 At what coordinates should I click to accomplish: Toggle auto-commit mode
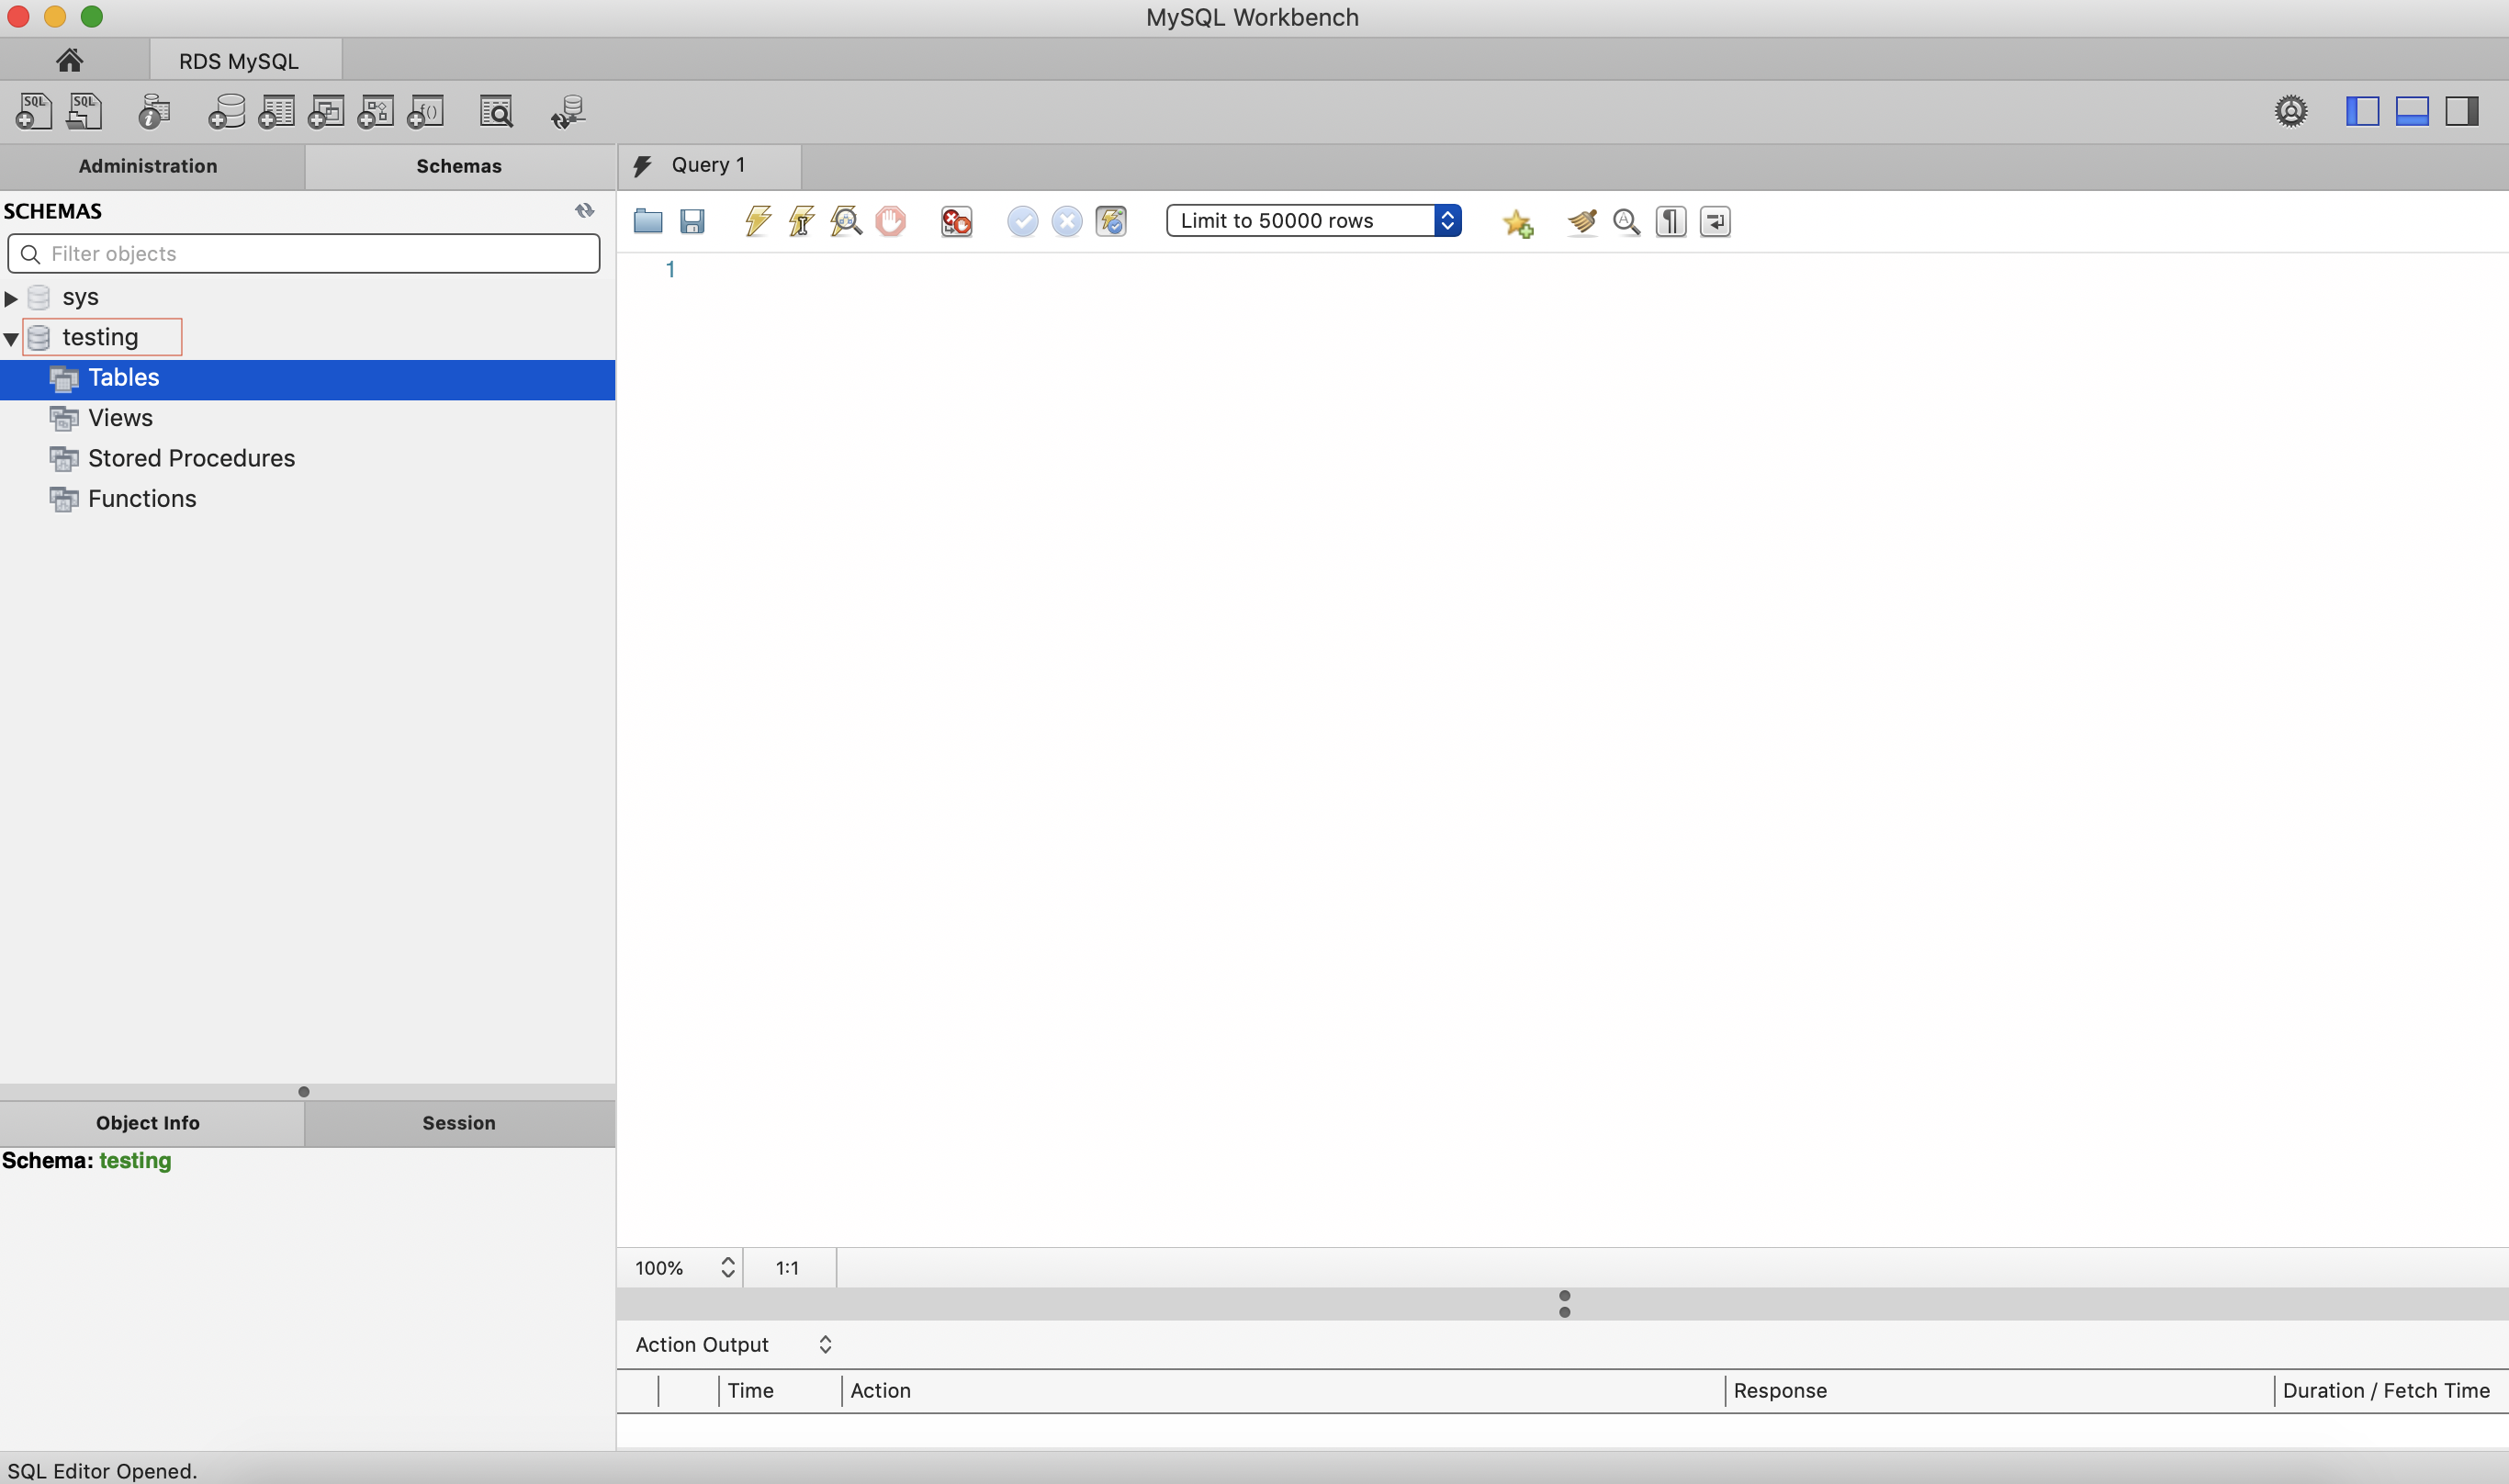pos(1111,221)
